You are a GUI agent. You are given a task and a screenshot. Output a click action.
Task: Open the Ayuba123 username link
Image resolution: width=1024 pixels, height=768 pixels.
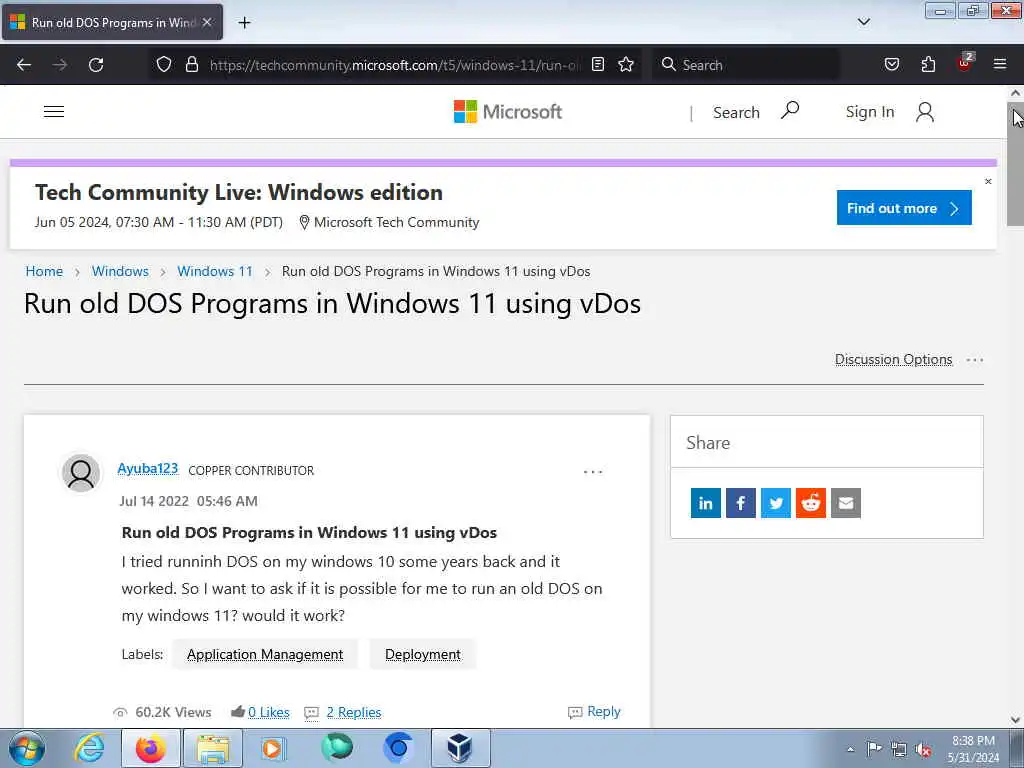(x=148, y=468)
